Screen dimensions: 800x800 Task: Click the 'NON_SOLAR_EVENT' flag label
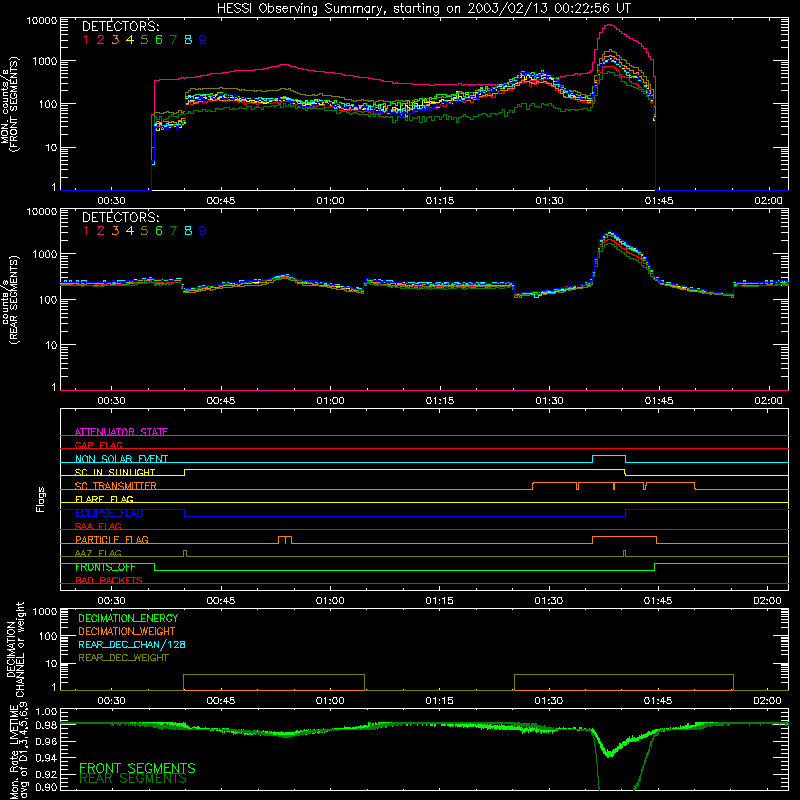(121, 459)
